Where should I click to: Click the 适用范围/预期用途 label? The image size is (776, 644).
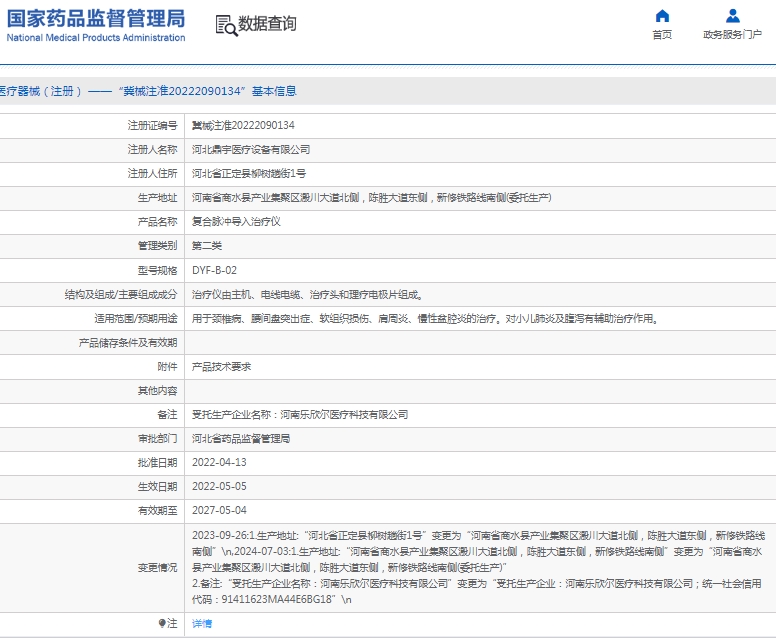[136, 319]
